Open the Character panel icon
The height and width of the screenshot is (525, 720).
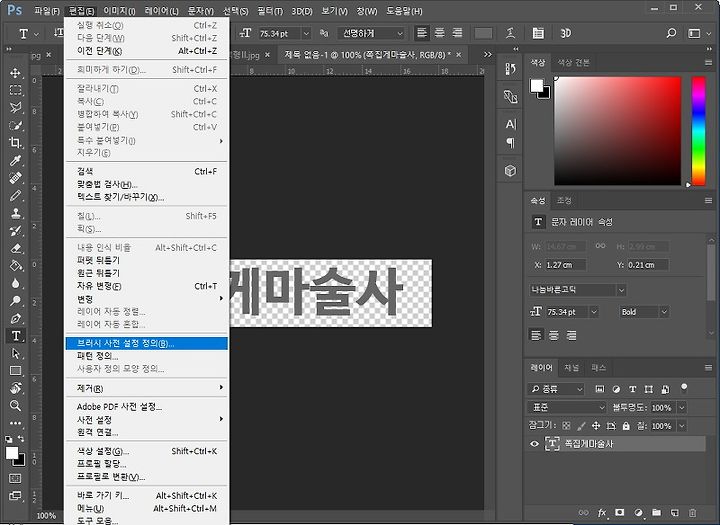[511, 124]
